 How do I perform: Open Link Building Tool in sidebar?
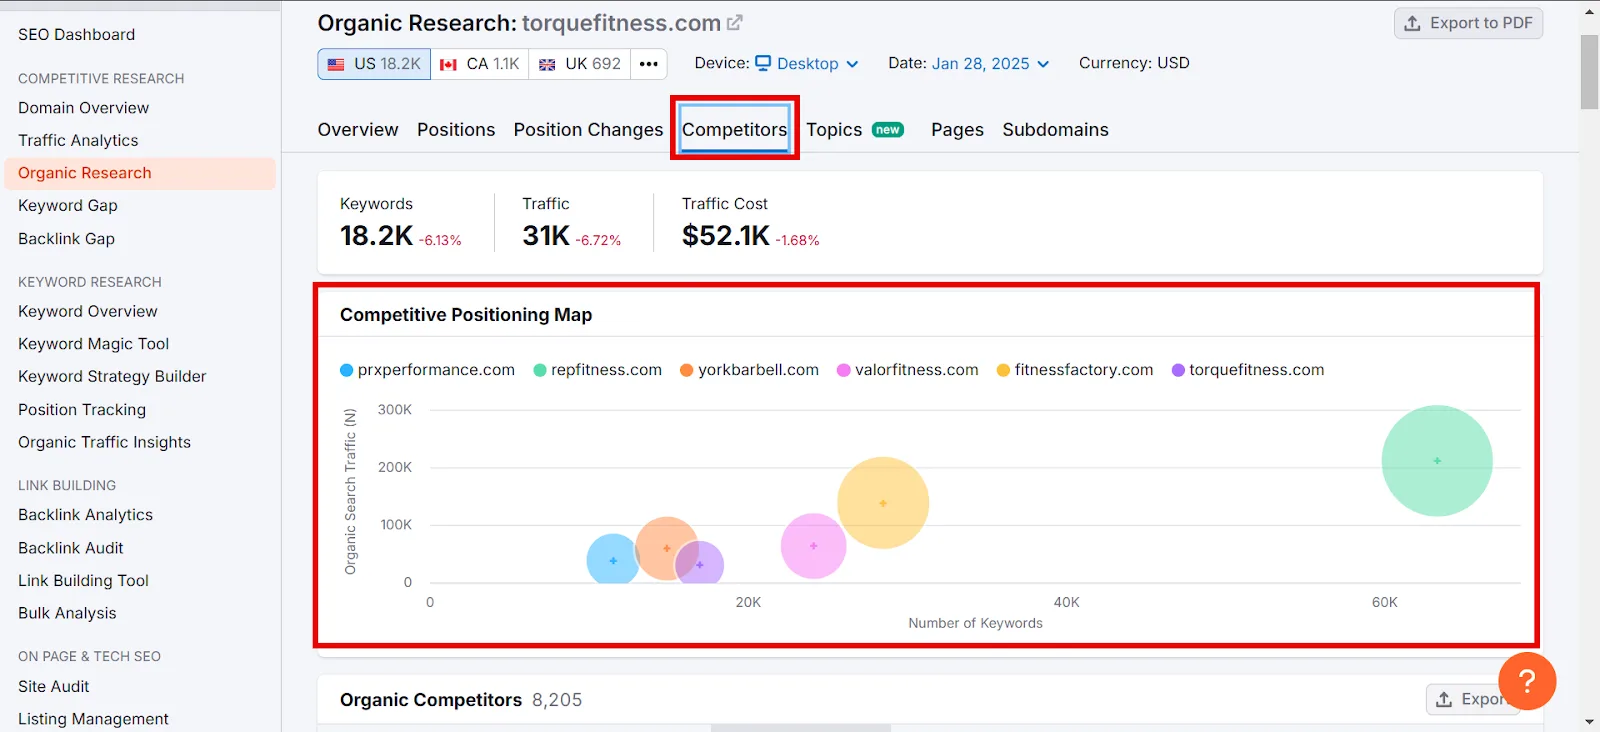click(83, 581)
